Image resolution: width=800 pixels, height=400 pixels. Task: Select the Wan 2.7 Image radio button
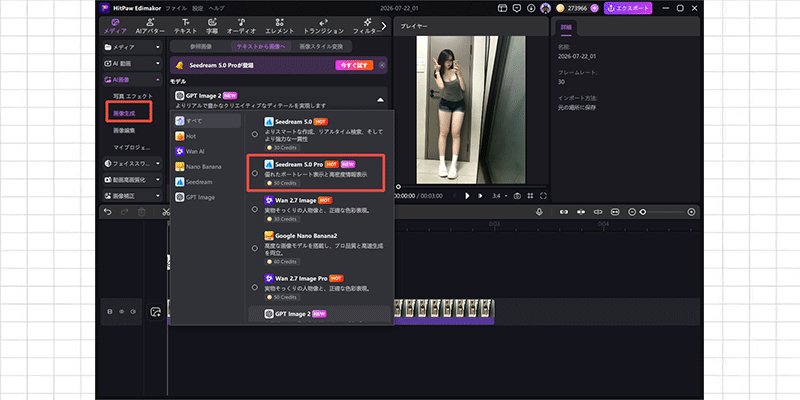pyautogui.click(x=255, y=209)
